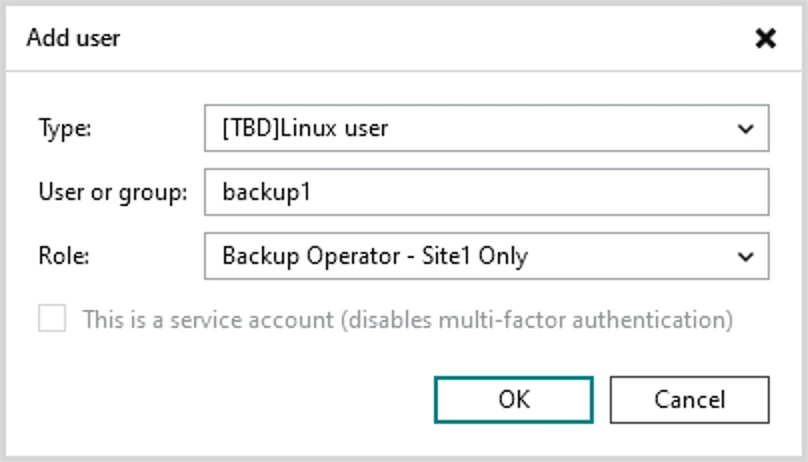808x462 pixels.
Task: Open the 'Backup Operator - Site1 Only' combo box
Action: coord(486,256)
